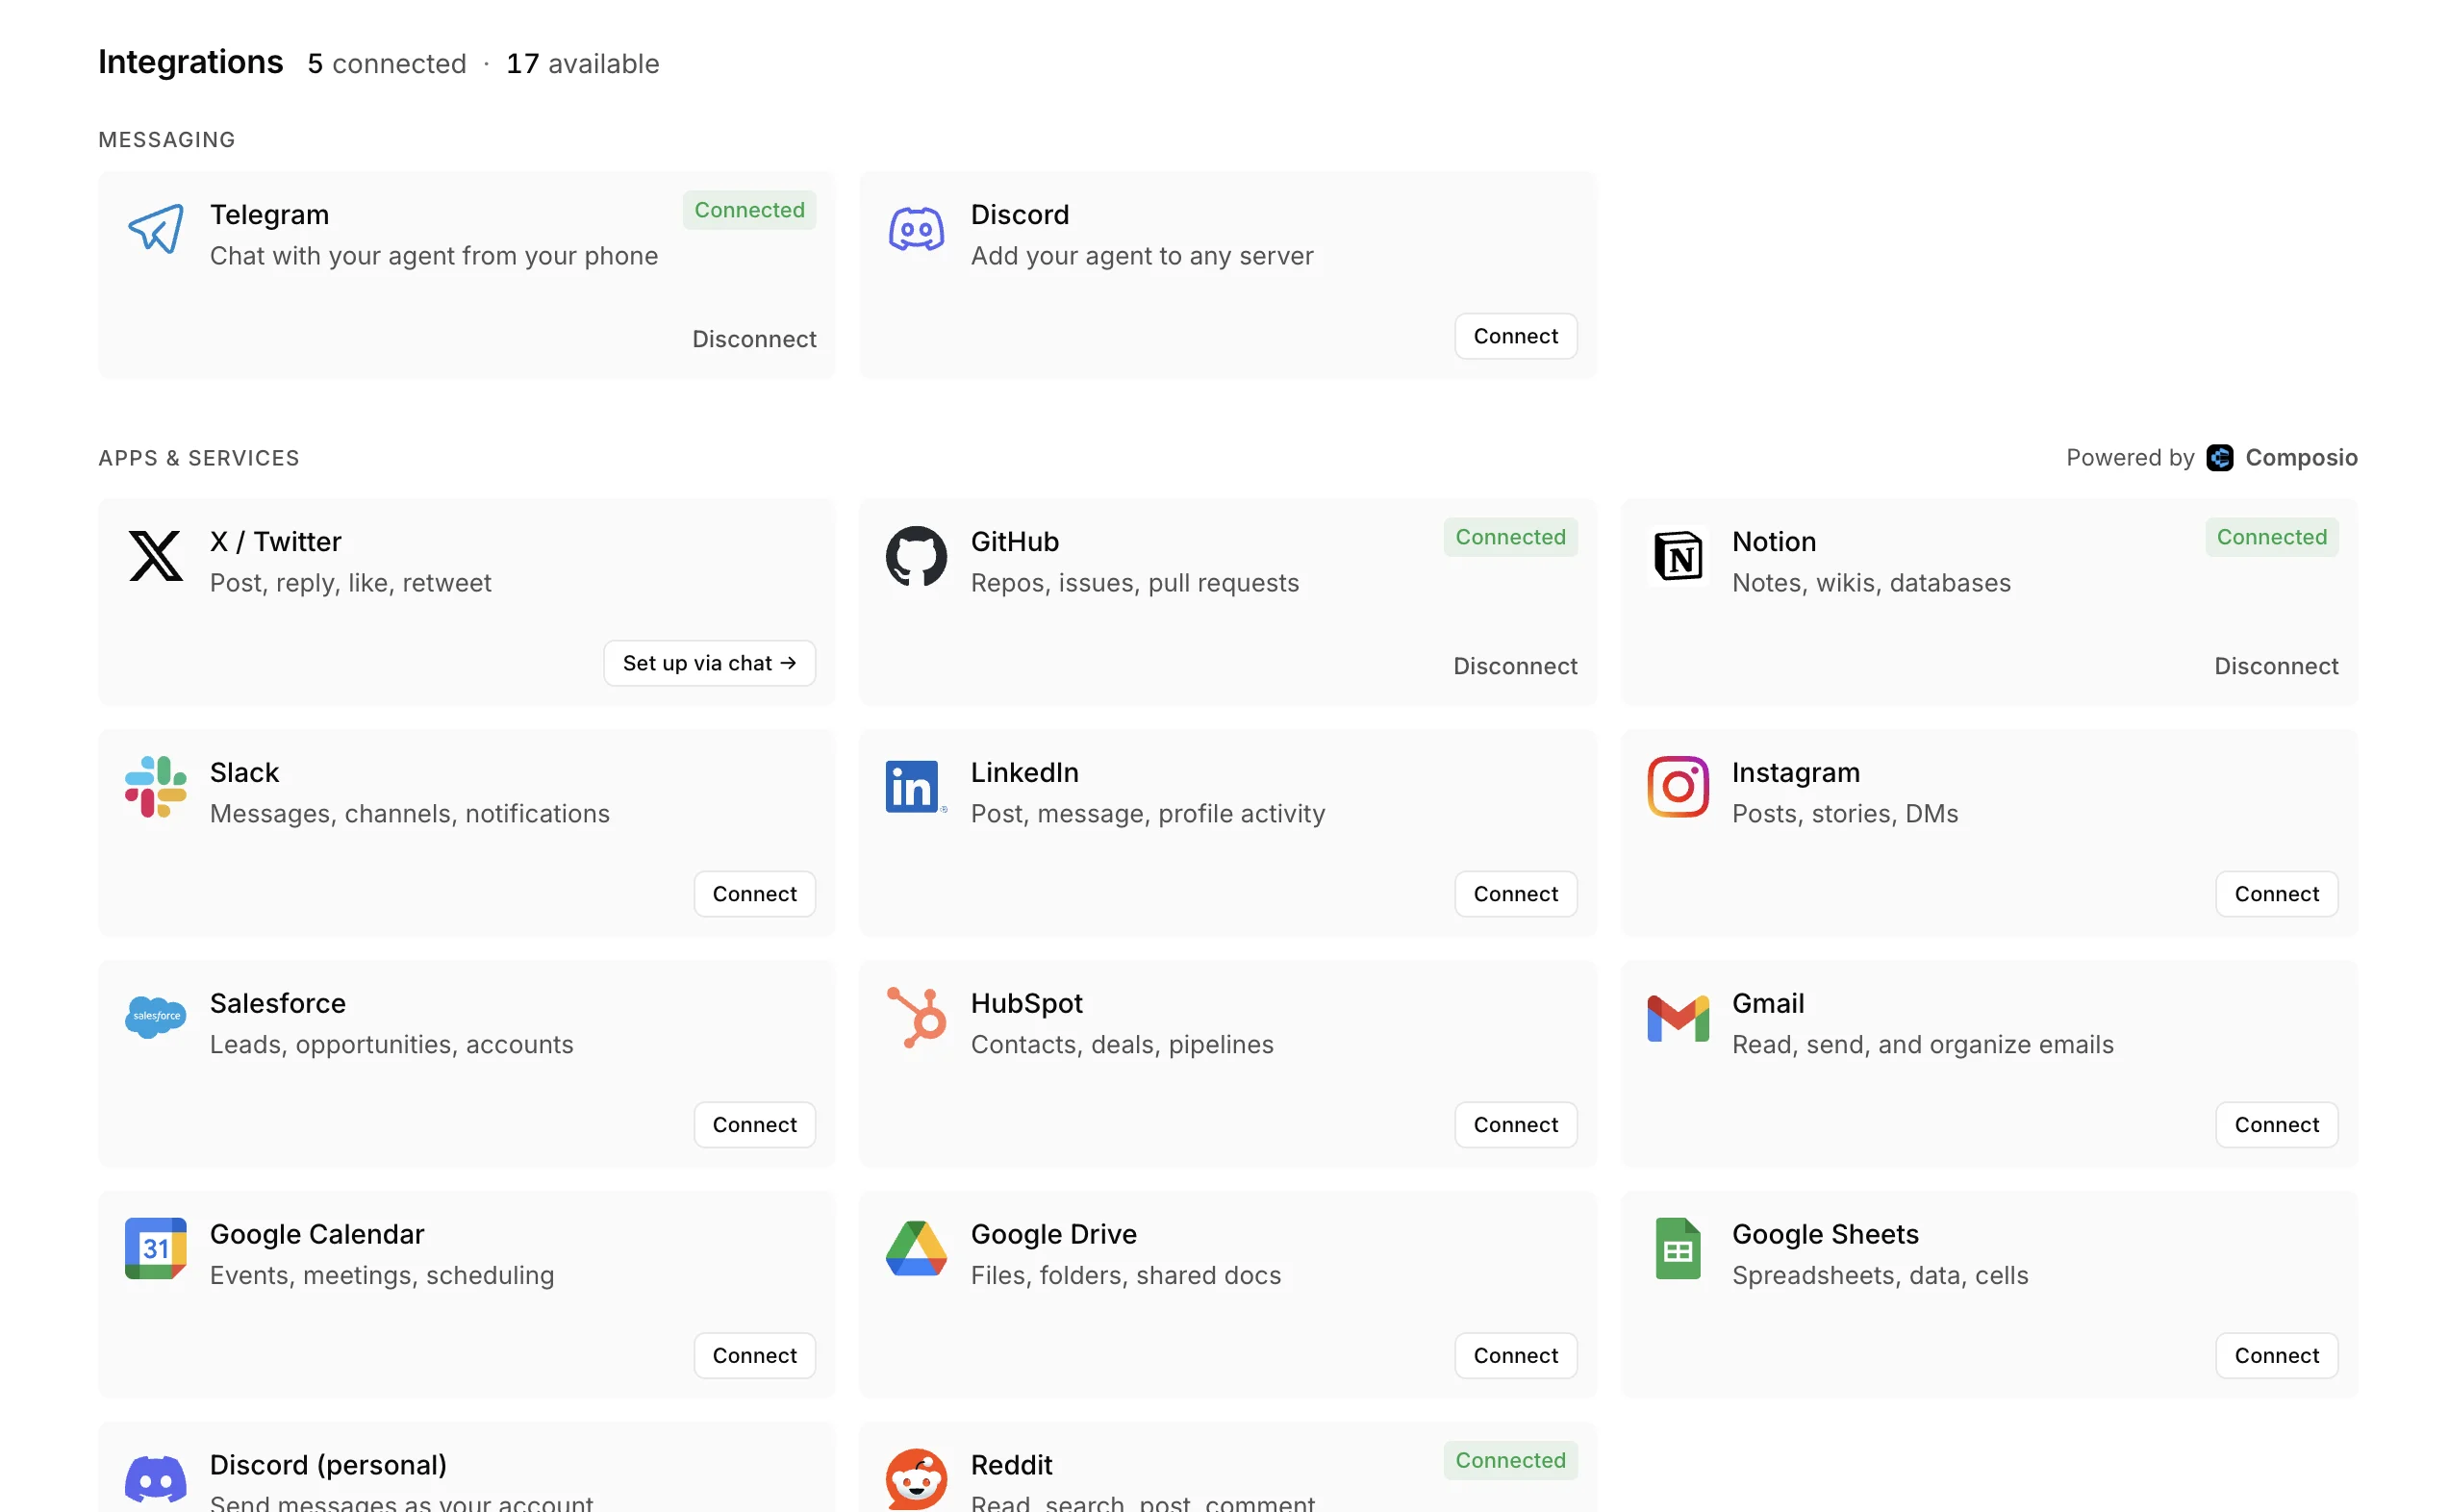Click the Google Drive triangle icon
Image resolution: width=2449 pixels, height=1512 pixels.
tap(916, 1249)
